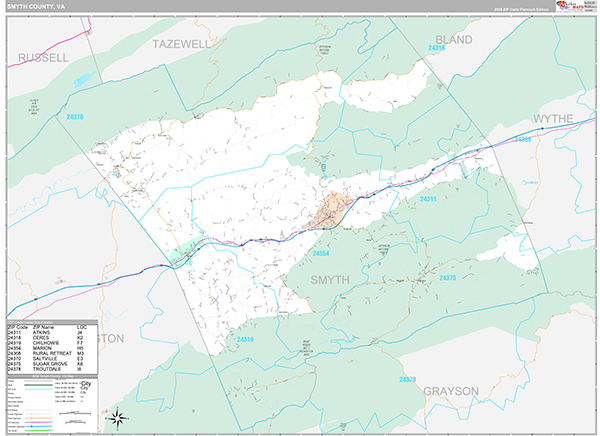The height and width of the screenshot is (436, 600).
Task: Click the green line swatch in legend
Action: pyautogui.click(x=38, y=430)
